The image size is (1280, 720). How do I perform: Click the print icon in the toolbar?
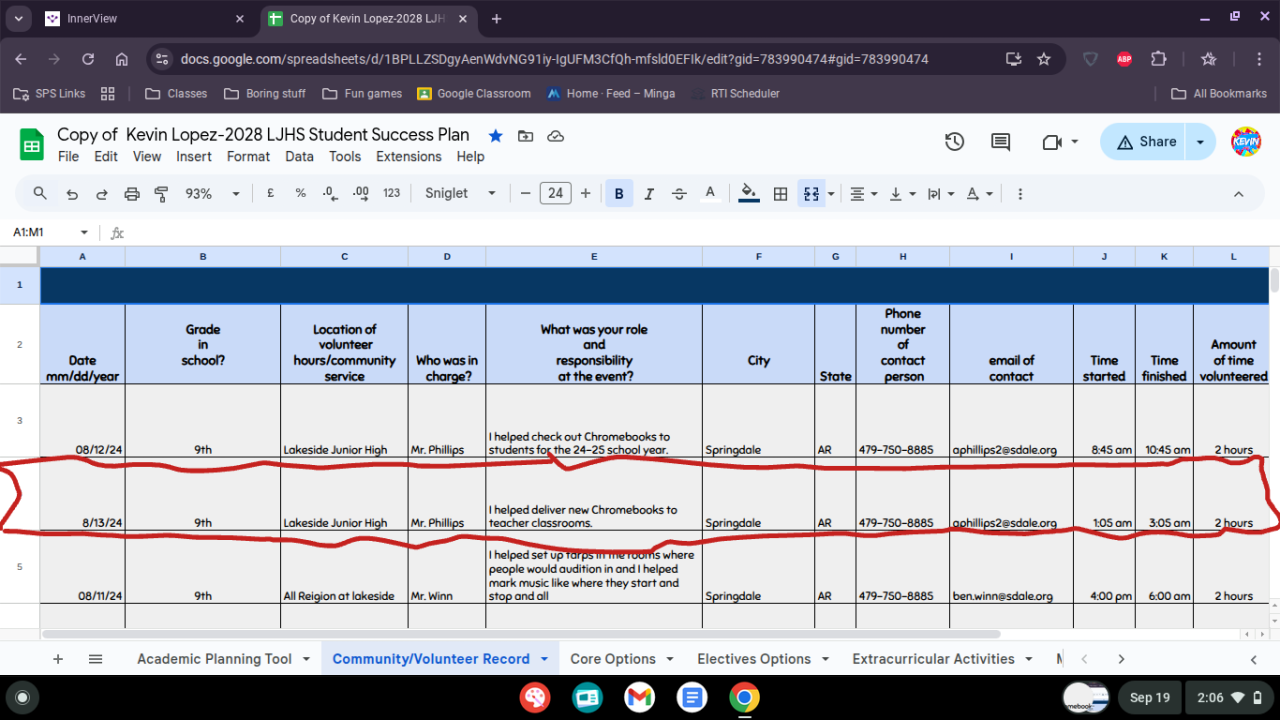131,194
